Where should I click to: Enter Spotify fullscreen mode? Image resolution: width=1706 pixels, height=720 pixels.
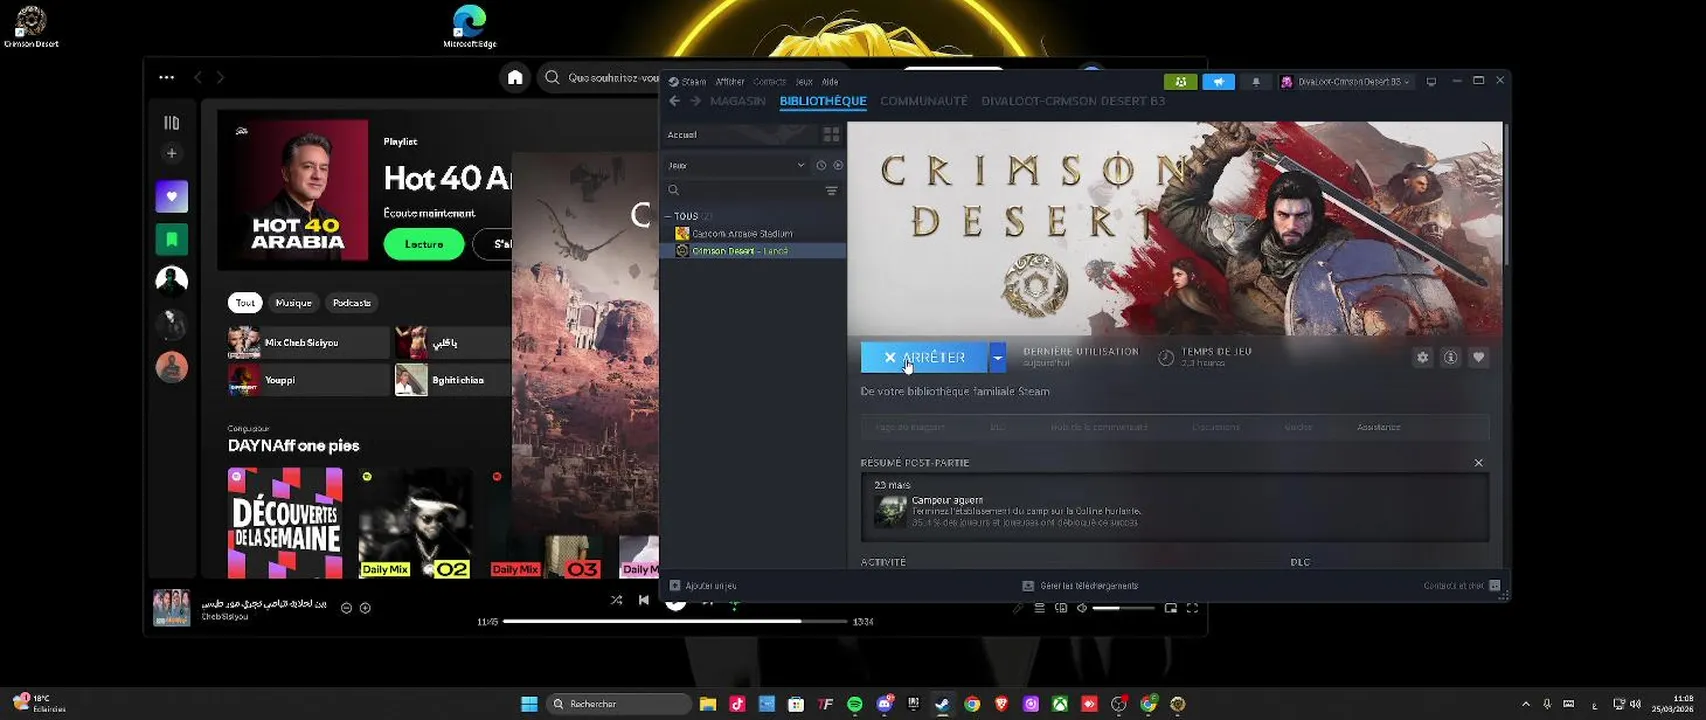click(1192, 608)
